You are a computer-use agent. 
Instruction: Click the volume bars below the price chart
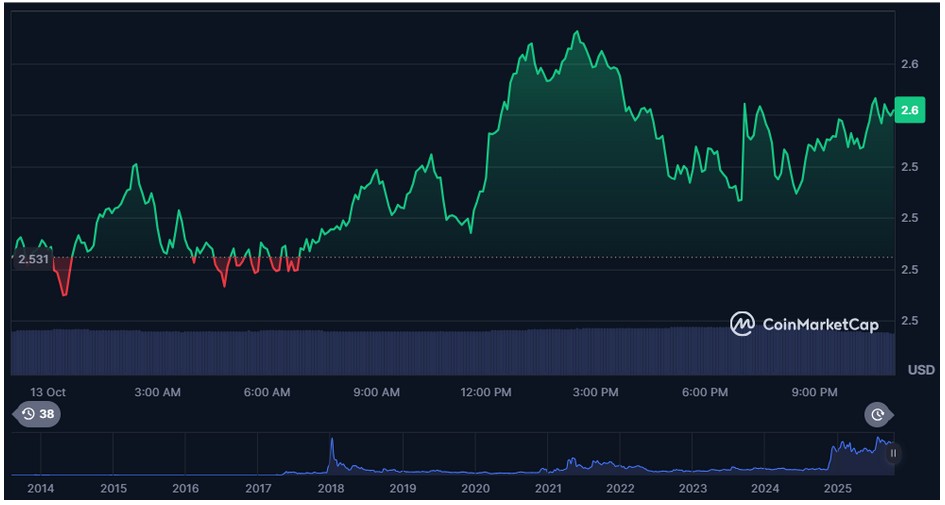pyautogui.click(x=450, y=352)
